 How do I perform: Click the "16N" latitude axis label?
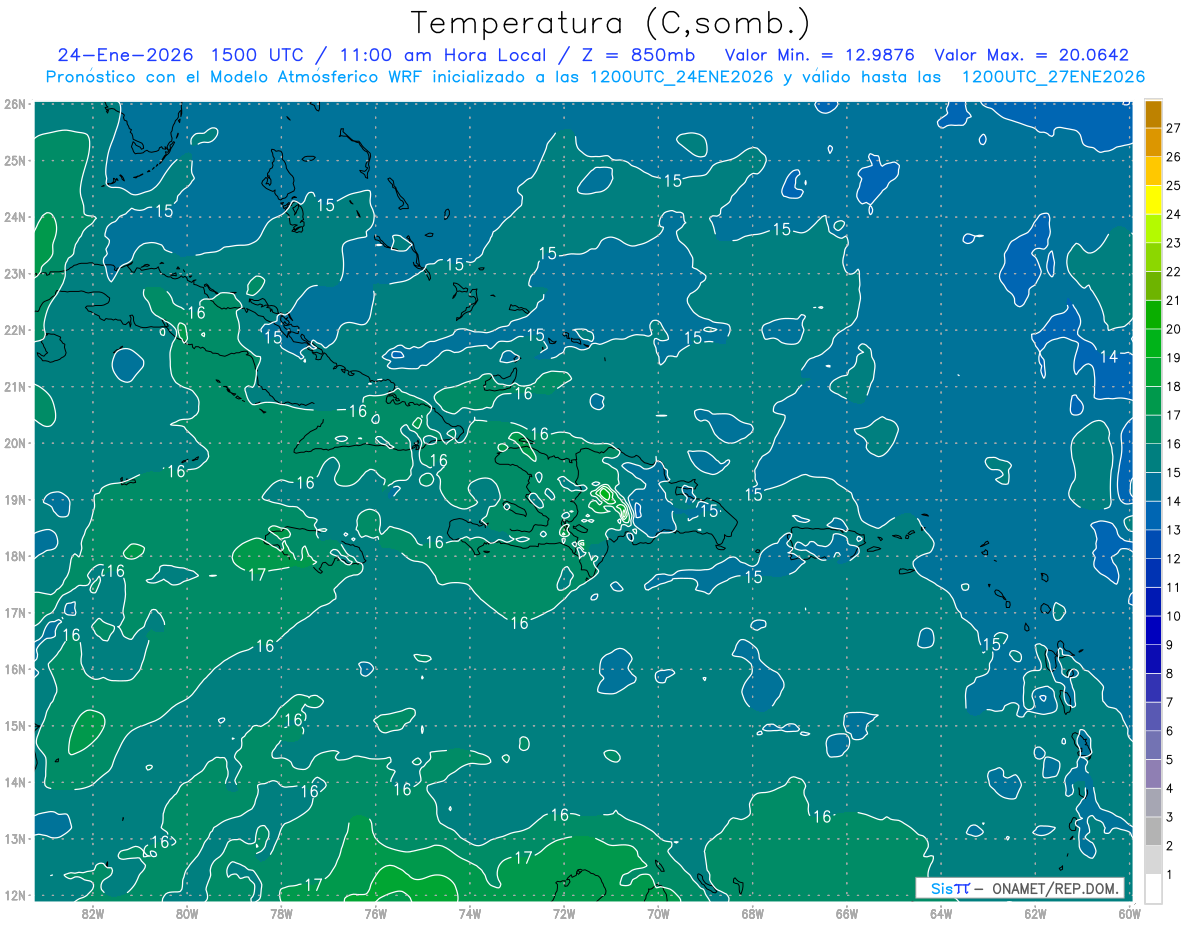pos(14,669)
